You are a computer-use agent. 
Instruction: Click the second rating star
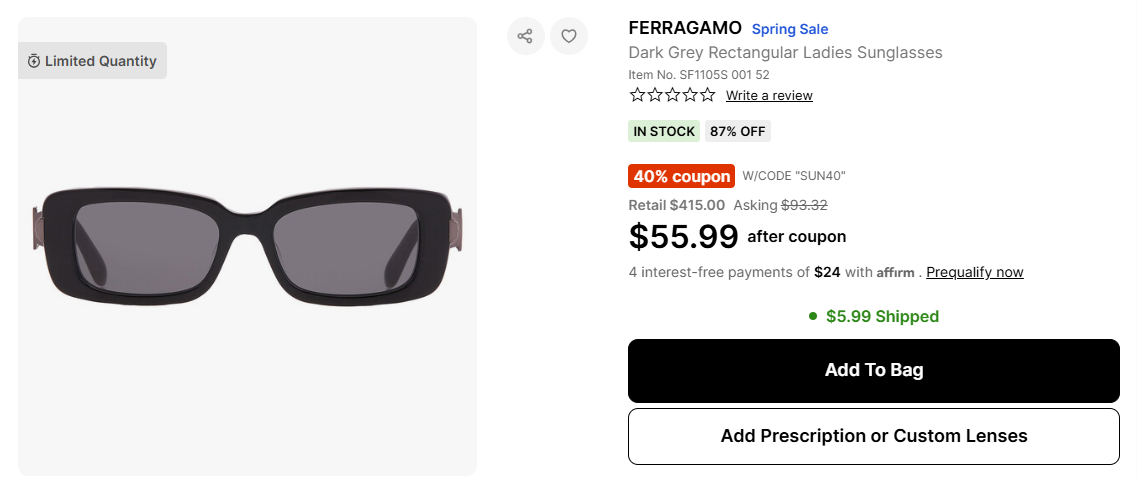655,95
